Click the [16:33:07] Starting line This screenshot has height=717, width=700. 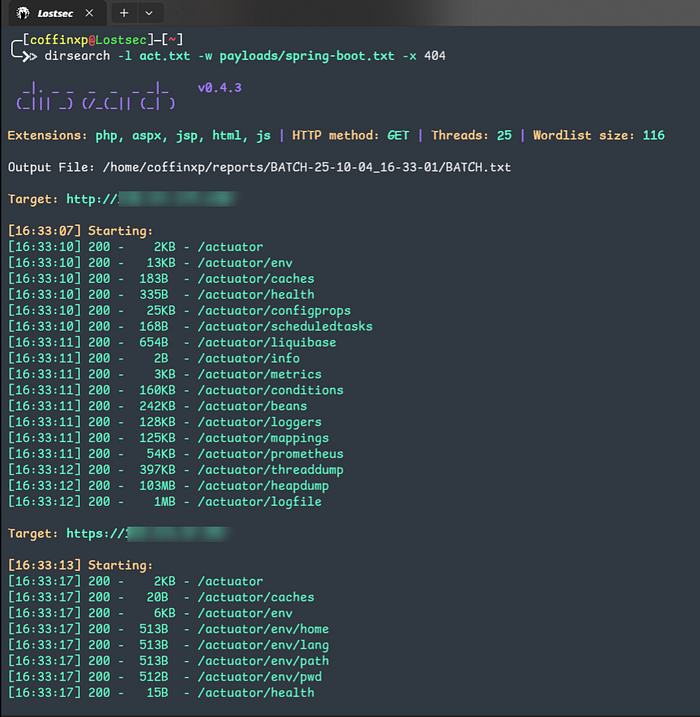pos(81,231)
